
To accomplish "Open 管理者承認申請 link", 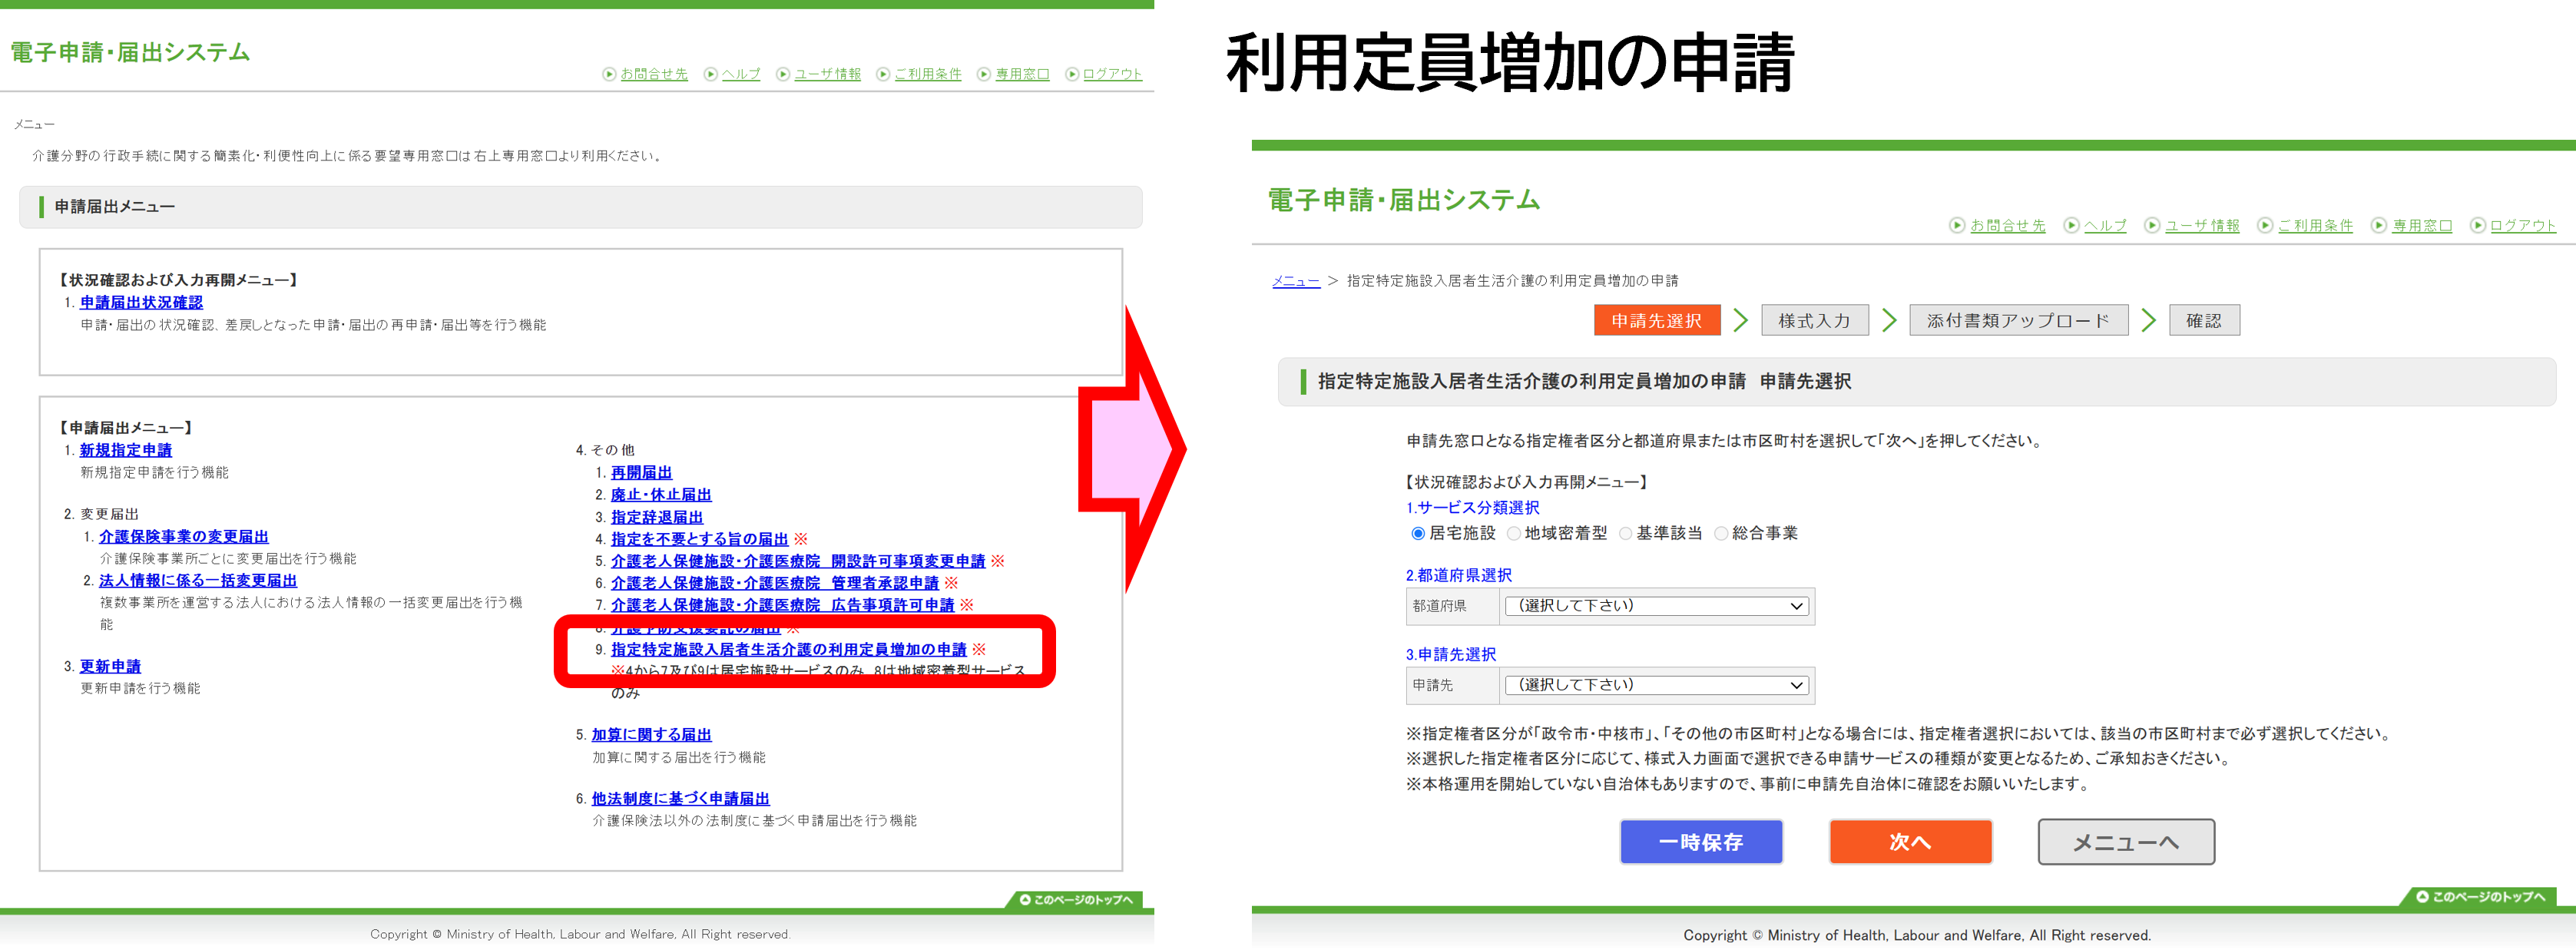I will 775,584.
